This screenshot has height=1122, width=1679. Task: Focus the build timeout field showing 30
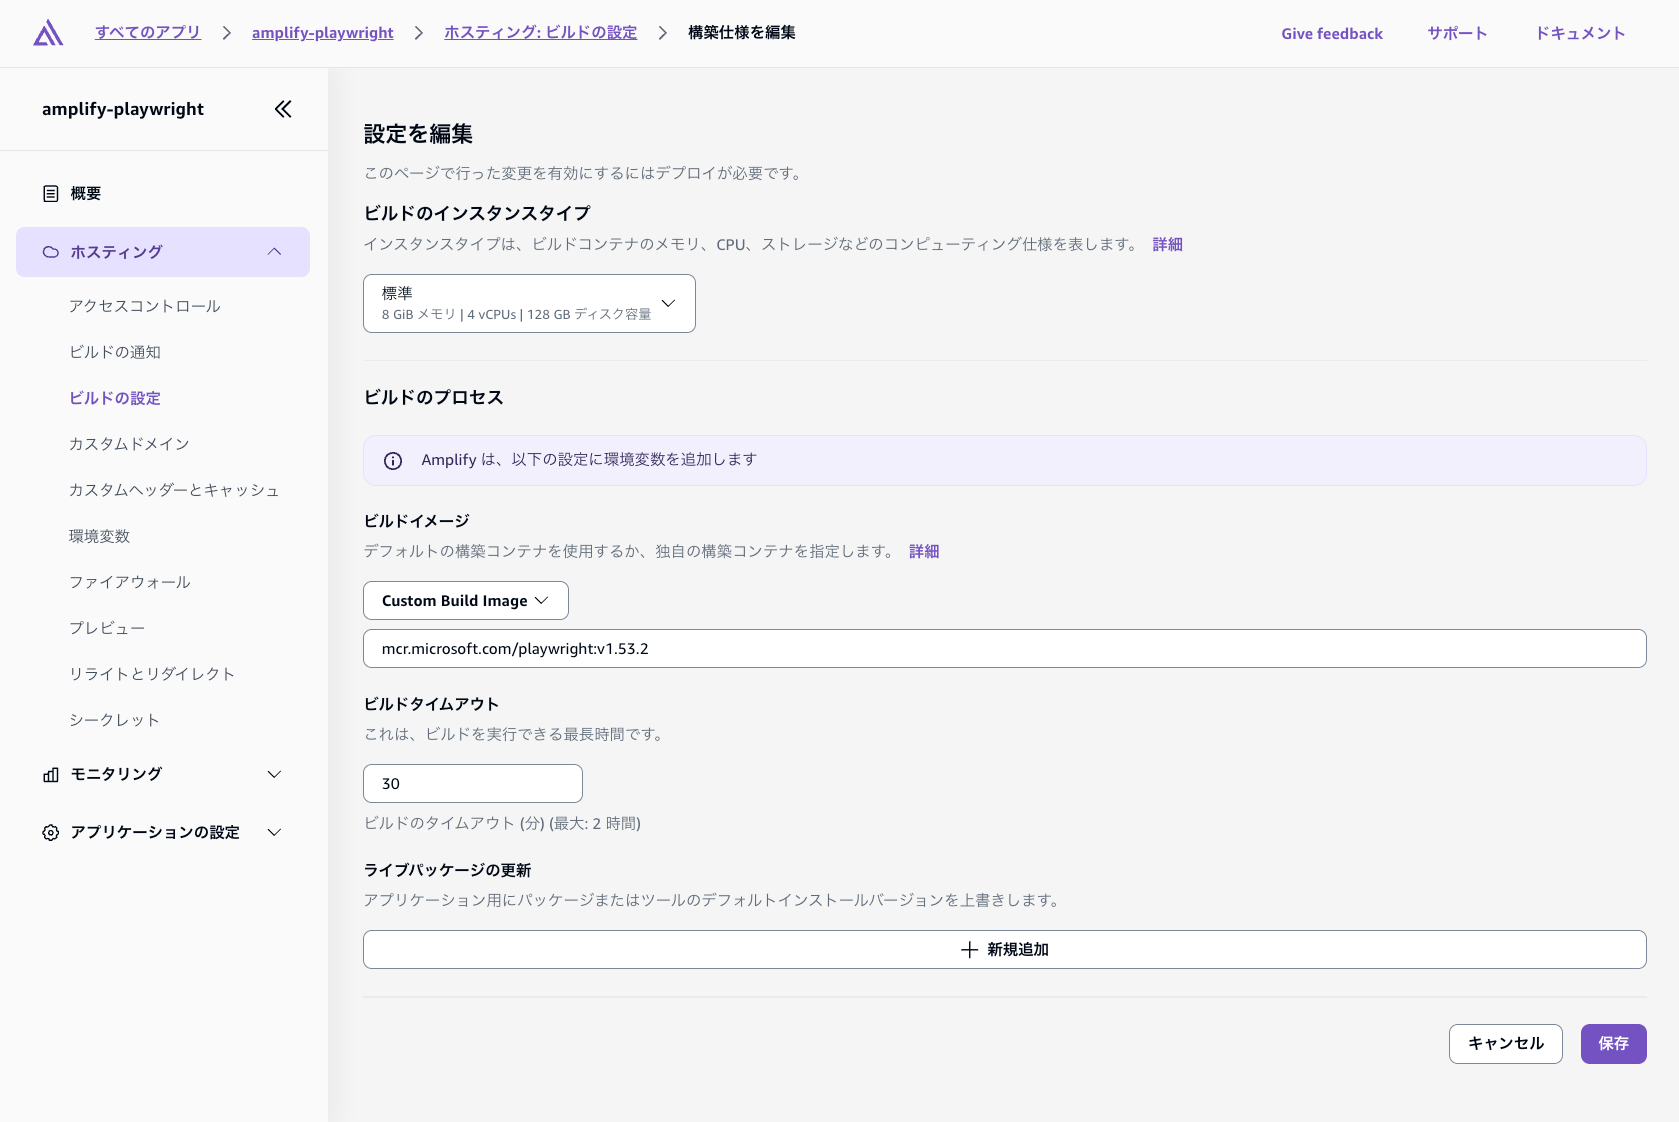pos(473,784)
